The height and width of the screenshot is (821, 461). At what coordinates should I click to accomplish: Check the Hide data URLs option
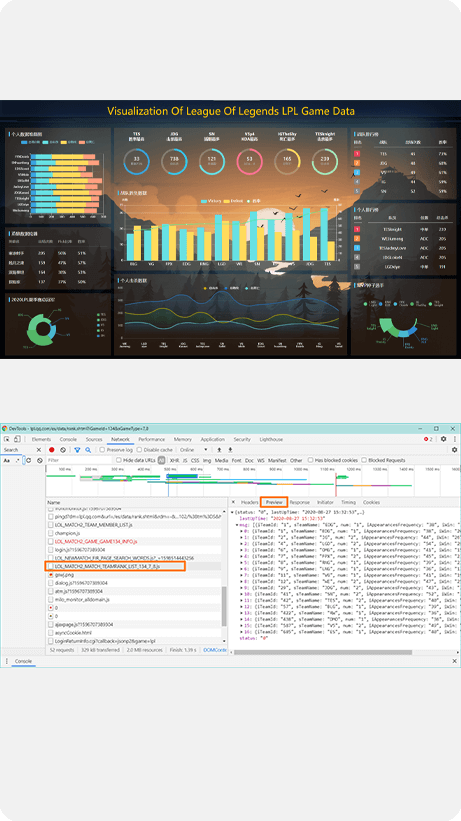[x=119, y=460]
